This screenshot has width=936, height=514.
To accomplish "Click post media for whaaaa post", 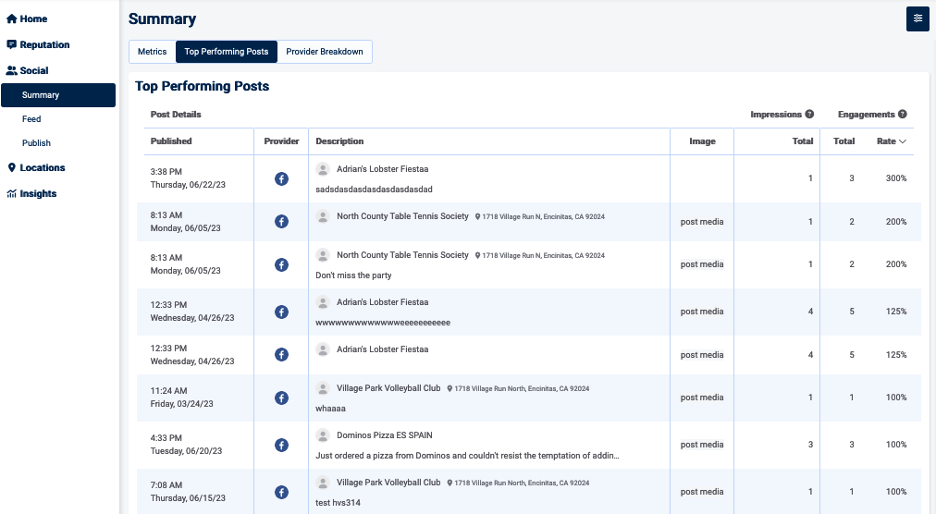I will [x=702, y=398].
